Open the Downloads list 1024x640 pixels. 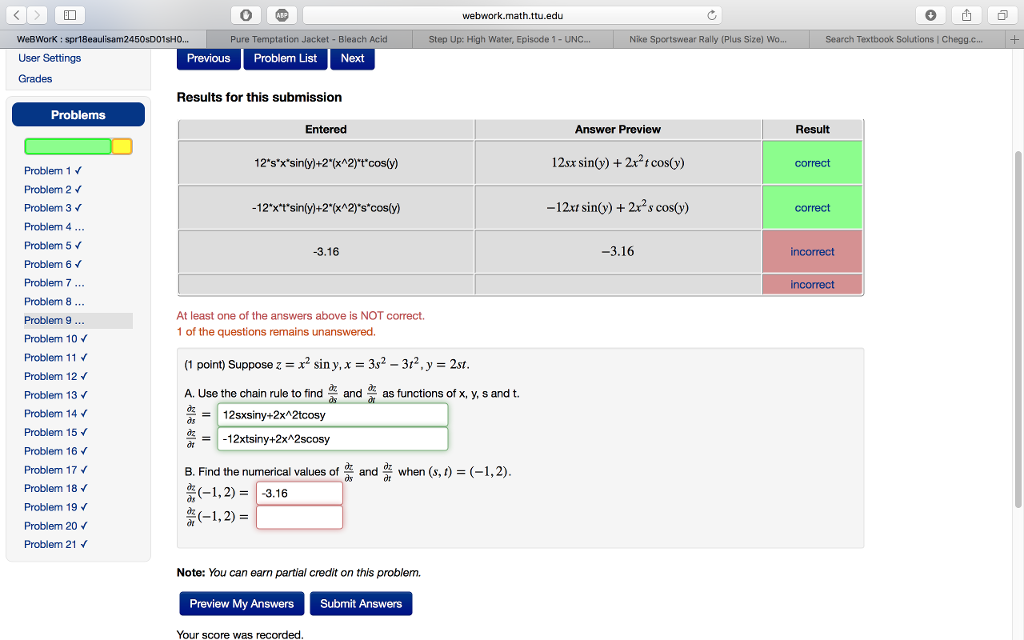(931, 14)
